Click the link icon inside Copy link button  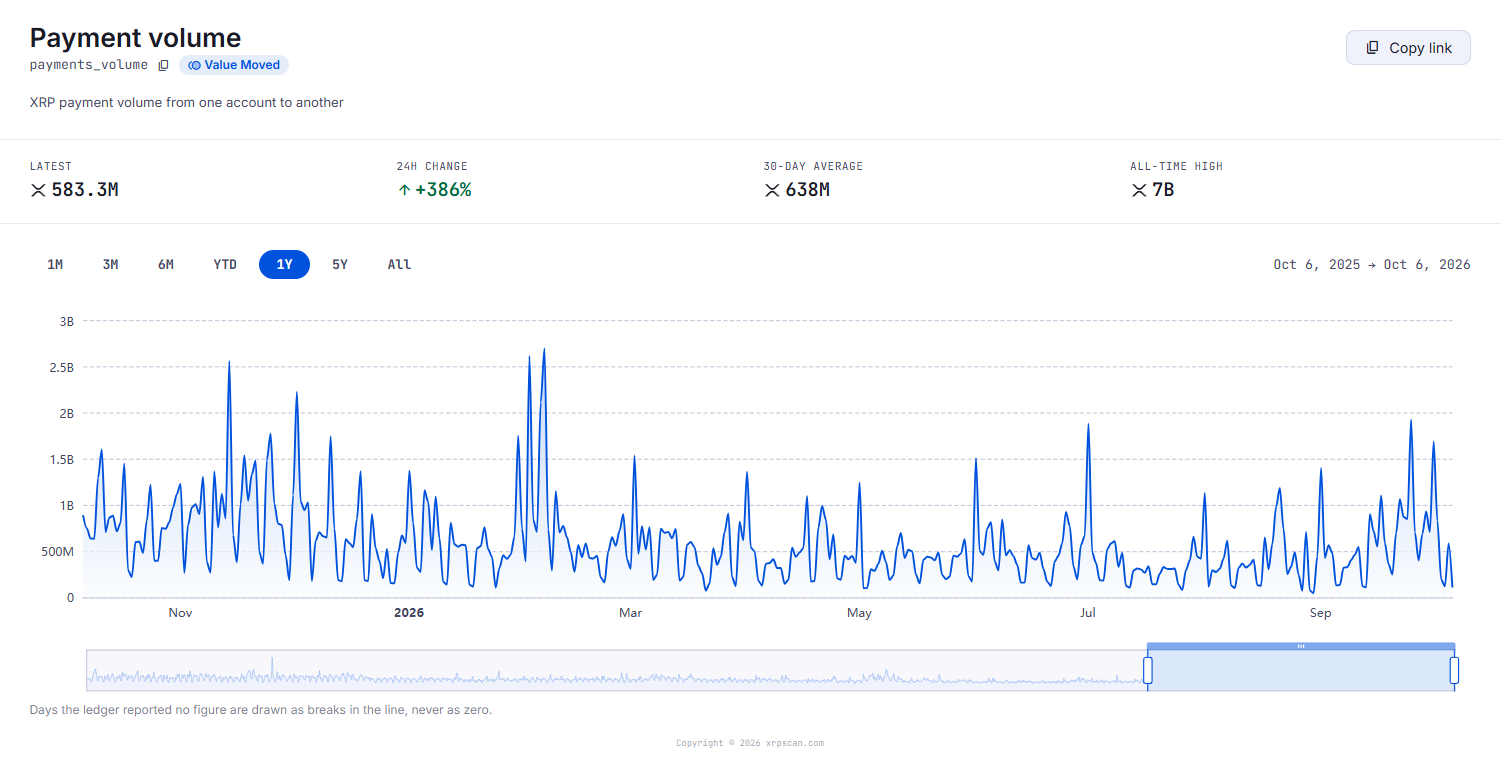tap(1373, 48)
